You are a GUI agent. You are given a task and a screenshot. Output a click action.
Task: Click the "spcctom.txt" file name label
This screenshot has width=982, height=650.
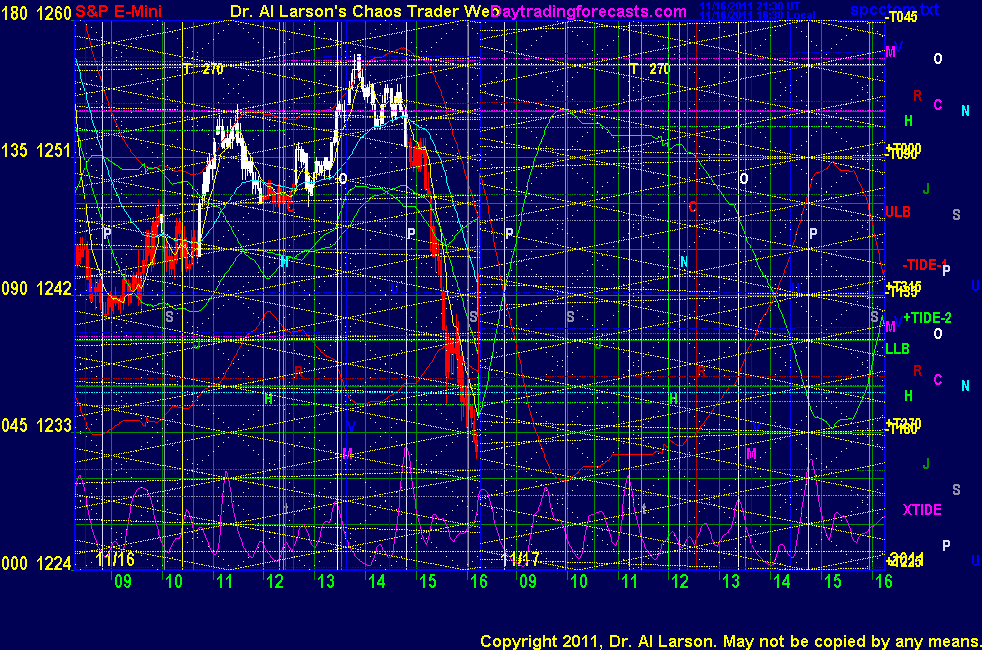click(895, 9)
